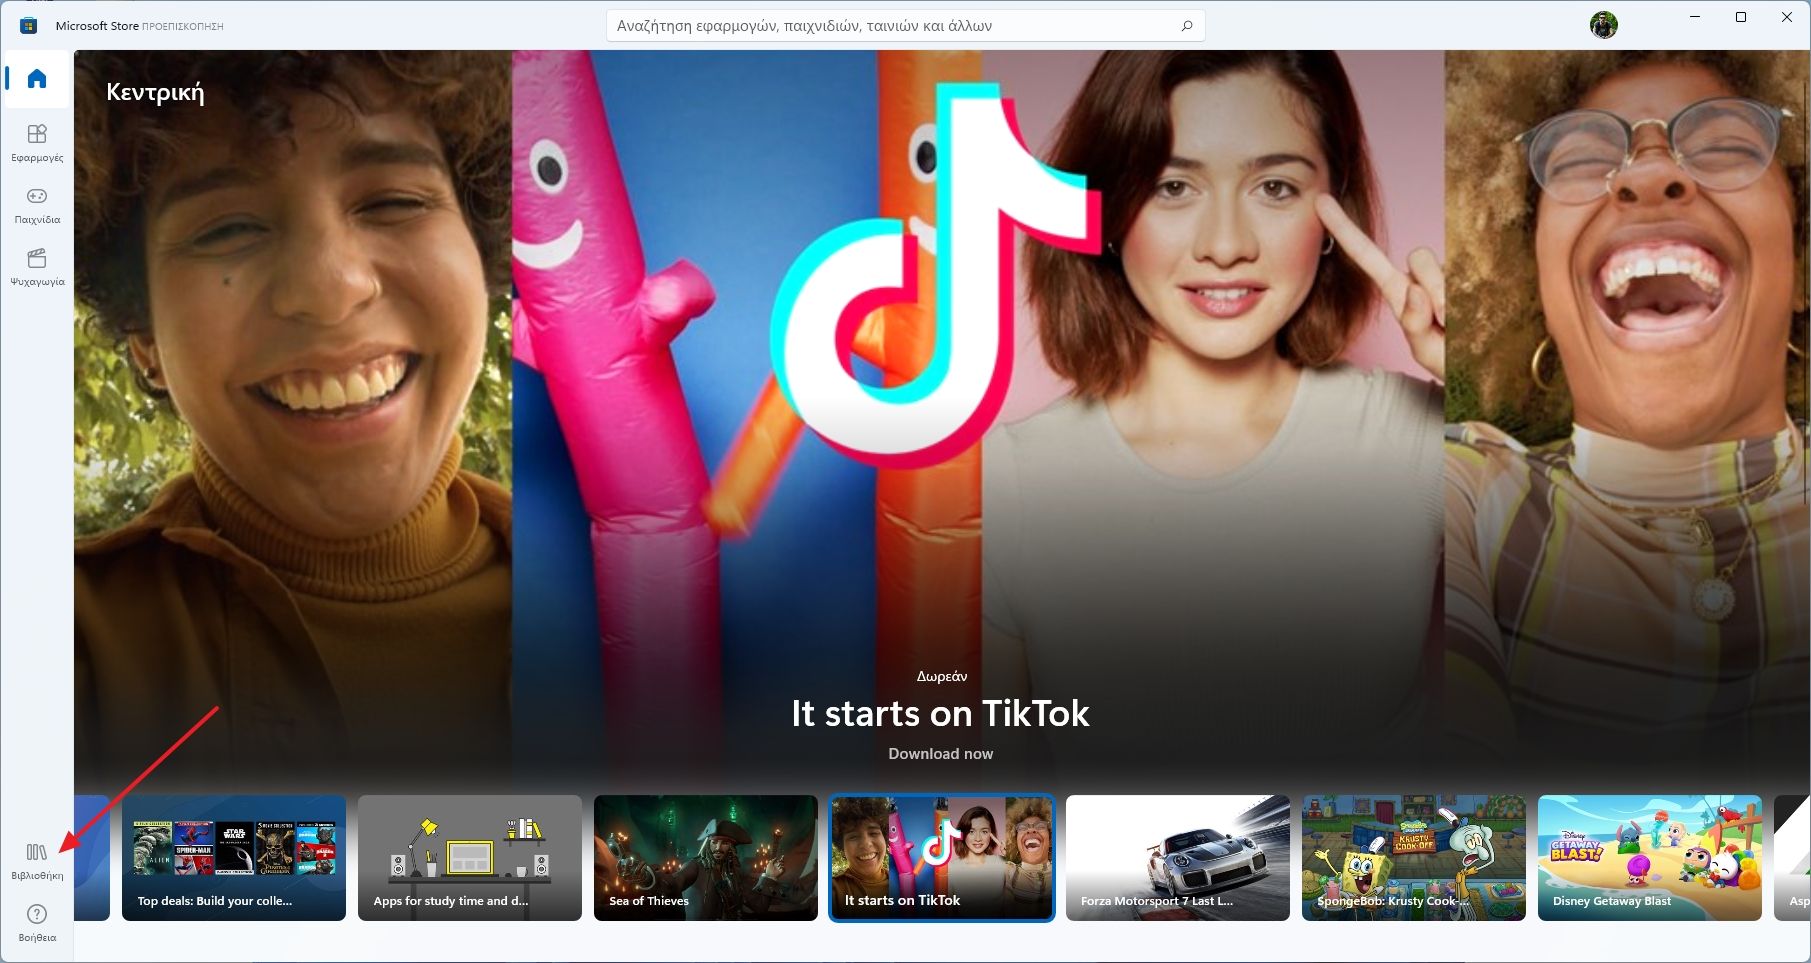Open the Entertainment (Ψυχαγωγία) section
This screenshot has width=1811, height=963.
(x=37, y=266)
